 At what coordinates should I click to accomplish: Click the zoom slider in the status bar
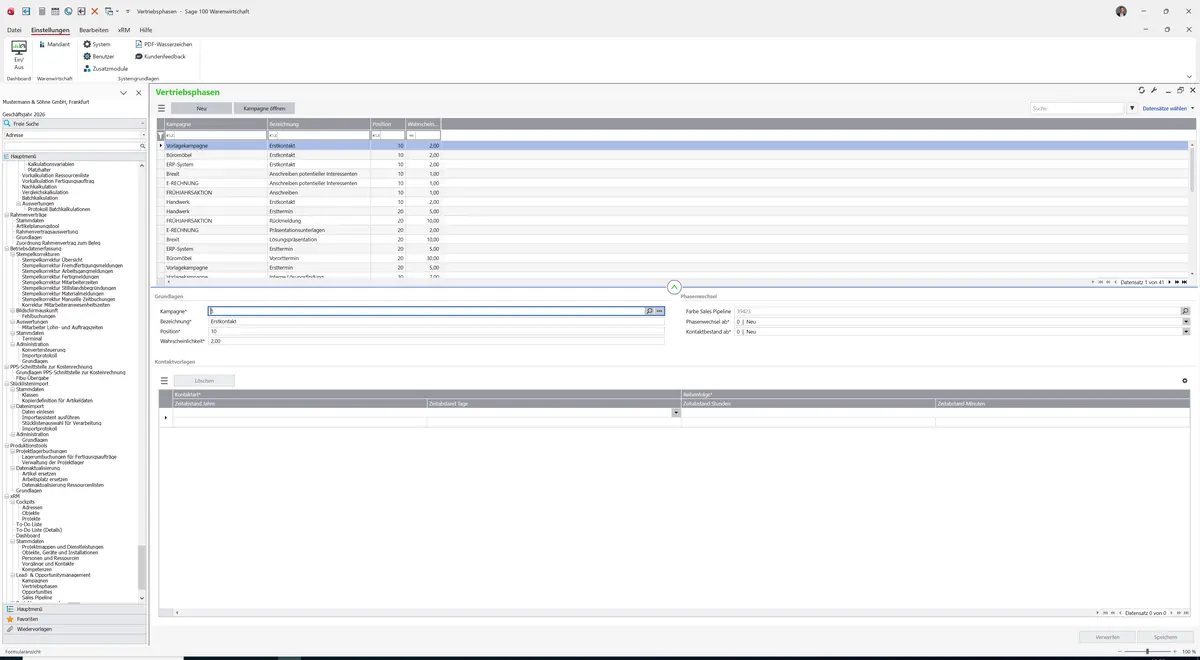point(1147,651)
